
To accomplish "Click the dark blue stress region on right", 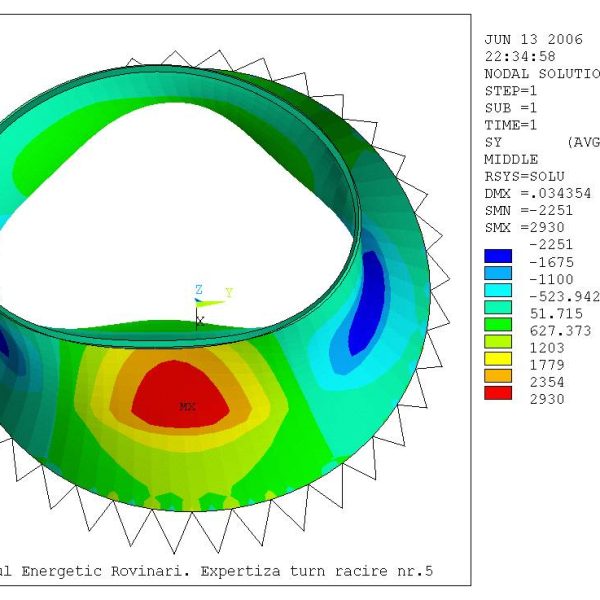I will tap(367, 303).
